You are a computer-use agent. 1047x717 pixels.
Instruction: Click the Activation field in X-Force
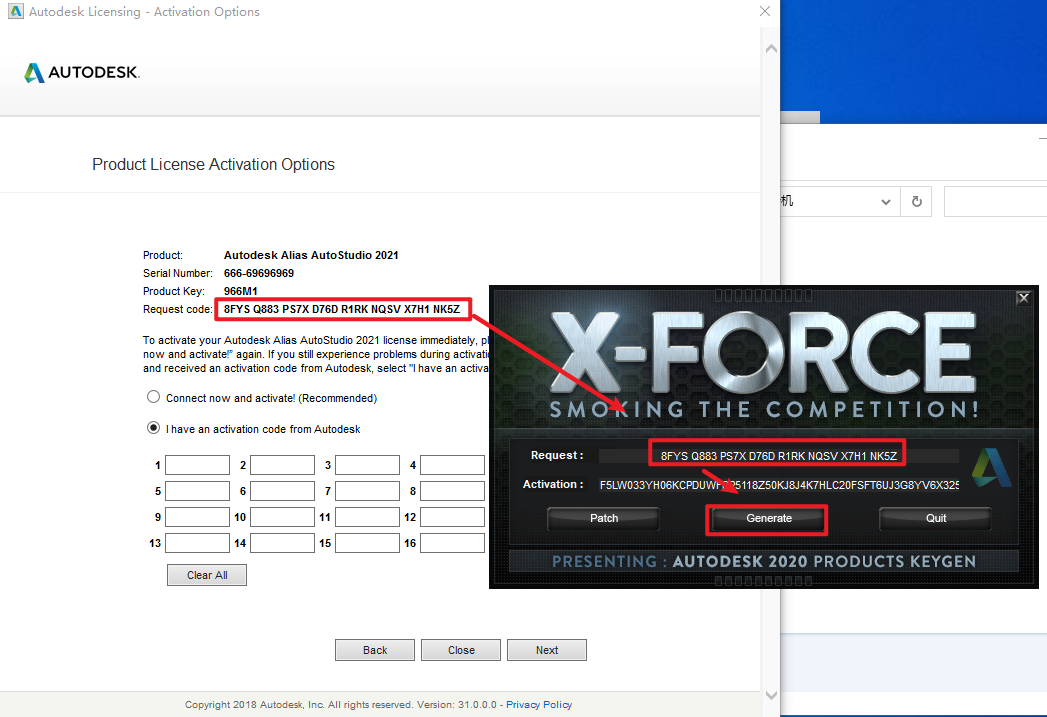(x=779, y=485)
